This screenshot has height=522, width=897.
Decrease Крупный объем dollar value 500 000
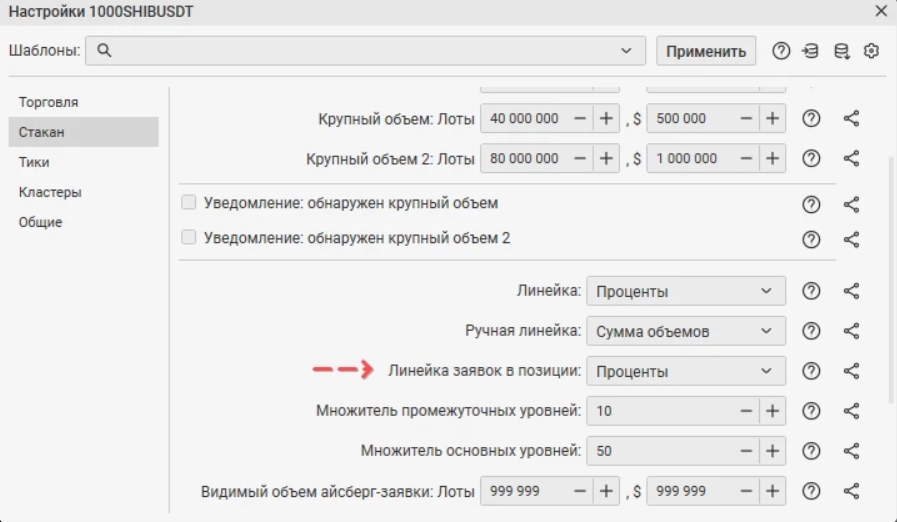[x=746, y=118]
